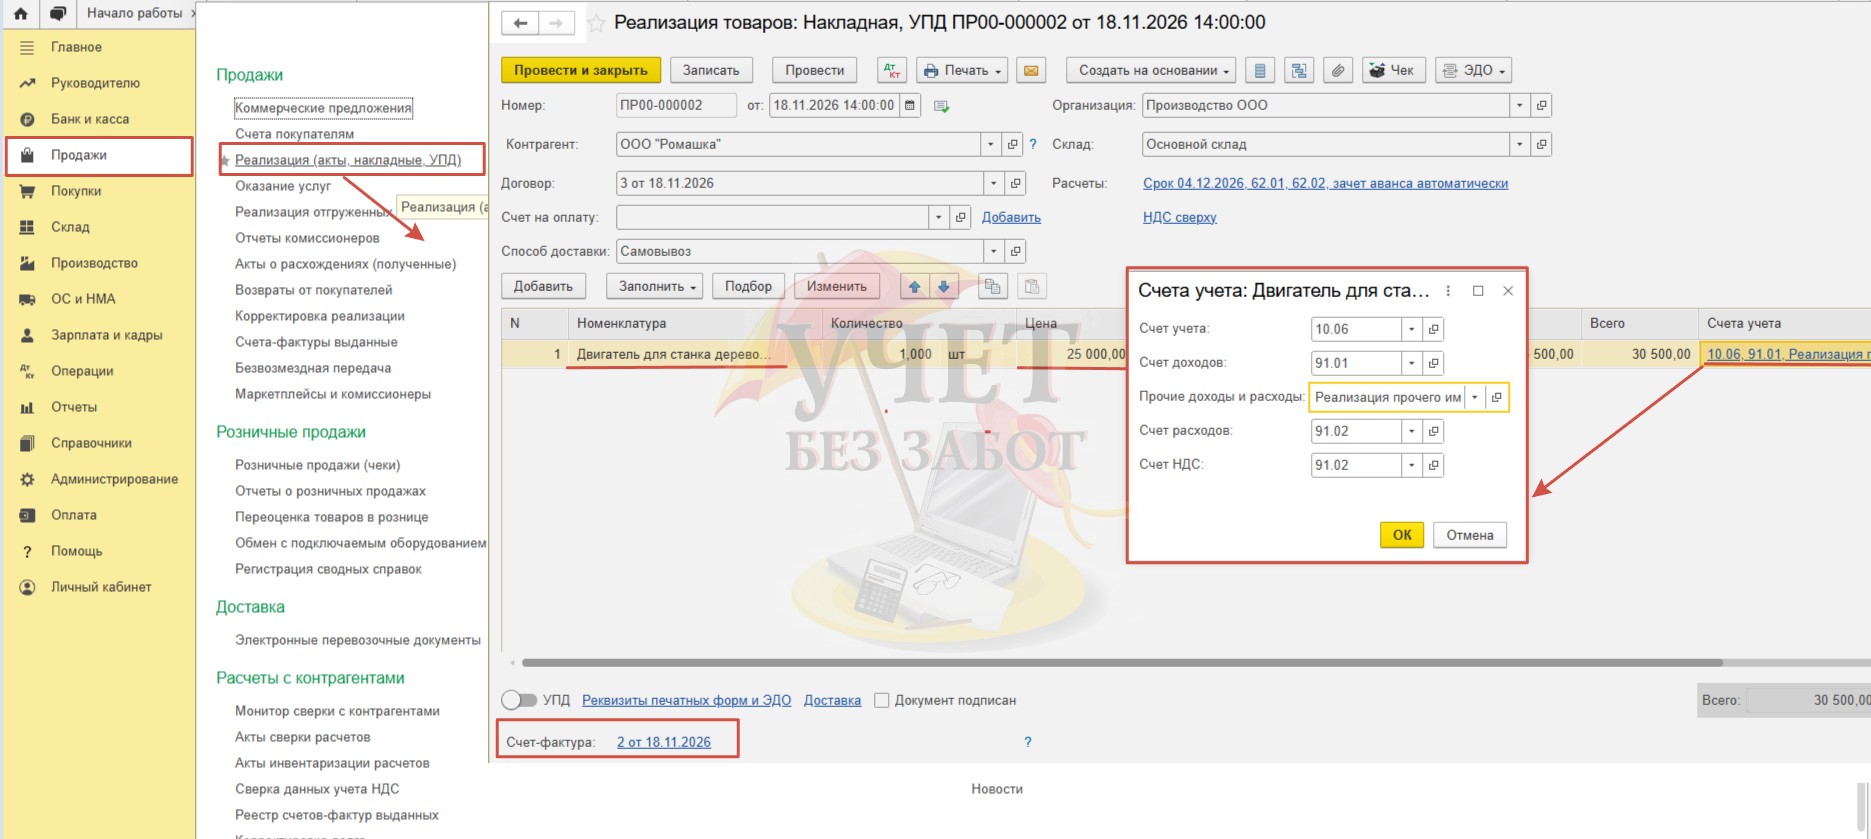Viewport: 1871px width, 839px height.
Task: Open the НДС сверху link
Action: [1180, 217]
